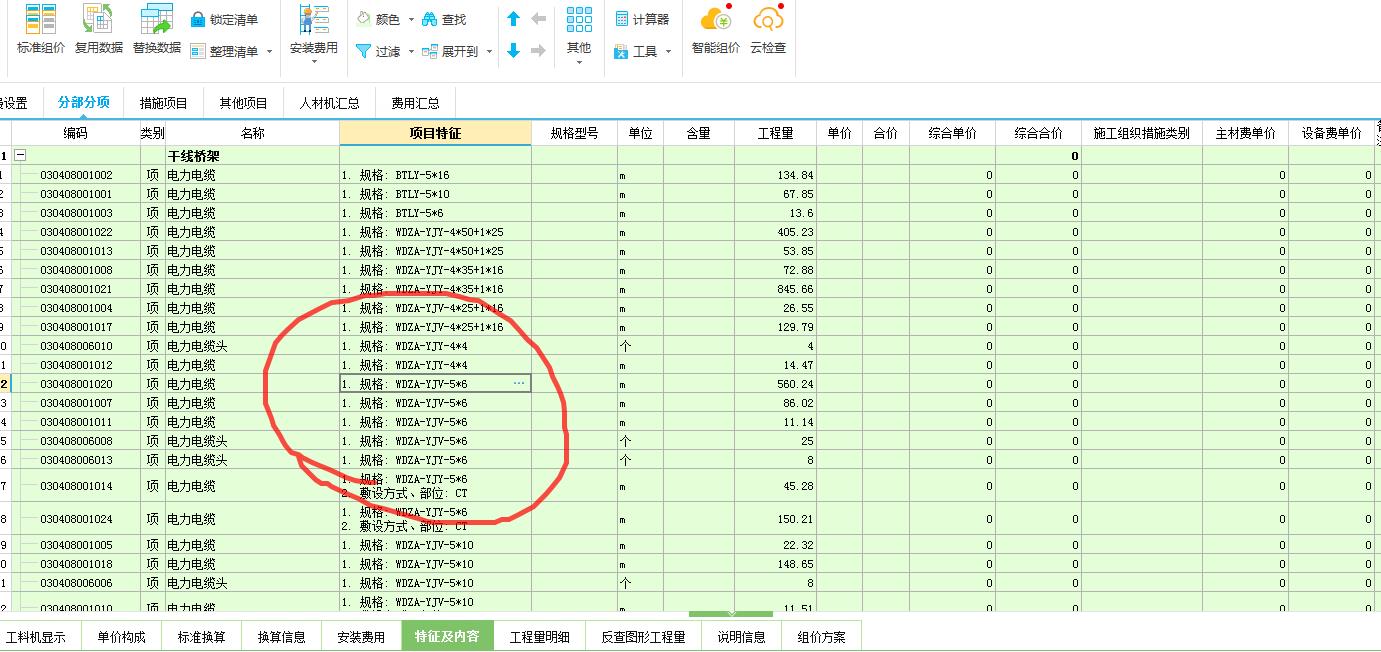Switch to the 其他项目 tab
This screenshot has height=652, width=1381.
244,103
